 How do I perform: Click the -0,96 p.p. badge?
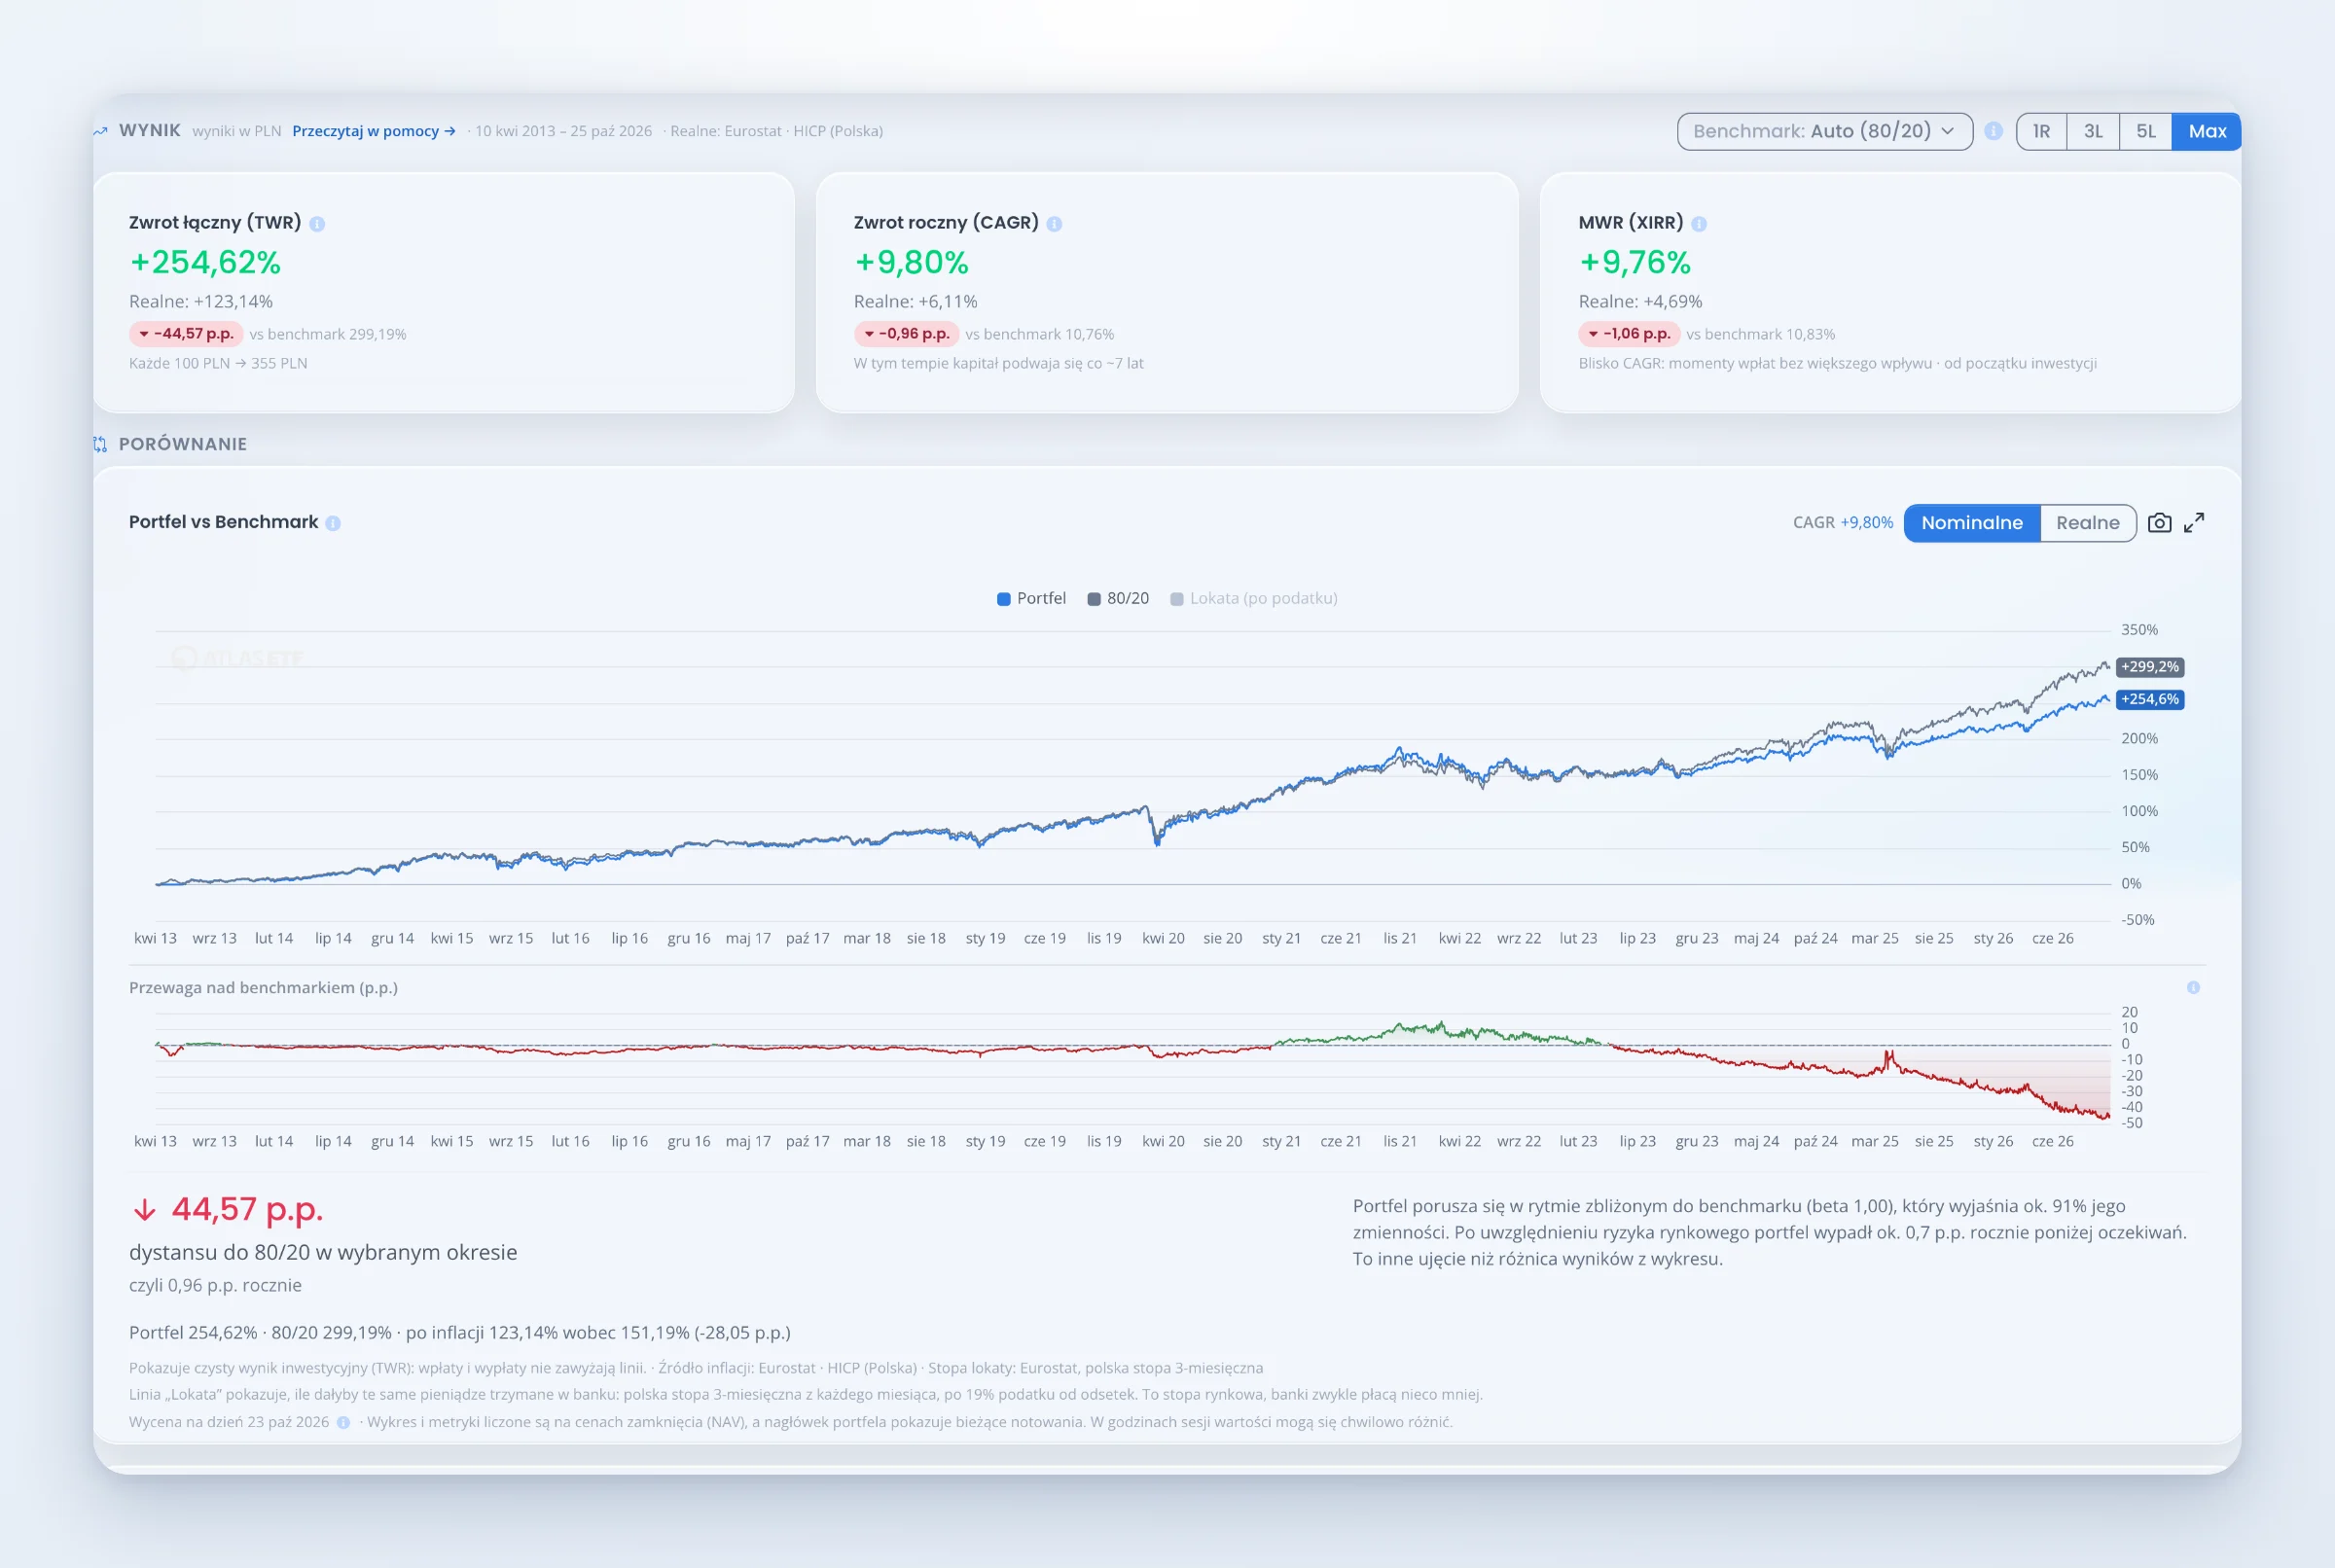point(906,334)
